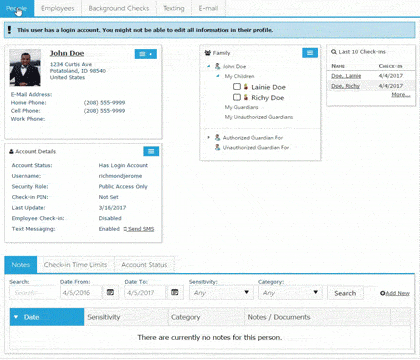Image resolution: width=420 pixels, height=360 pixels.
Task: Open Account Details panel menu icon
Action: 151,151
